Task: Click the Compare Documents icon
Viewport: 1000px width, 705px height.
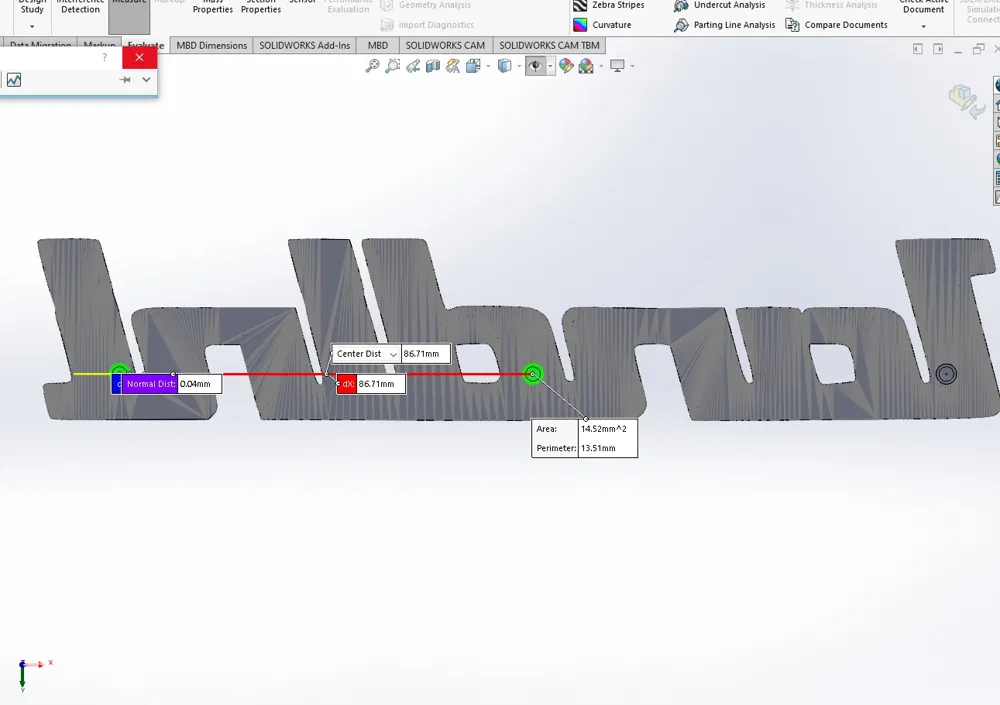Action: (792, 25)
